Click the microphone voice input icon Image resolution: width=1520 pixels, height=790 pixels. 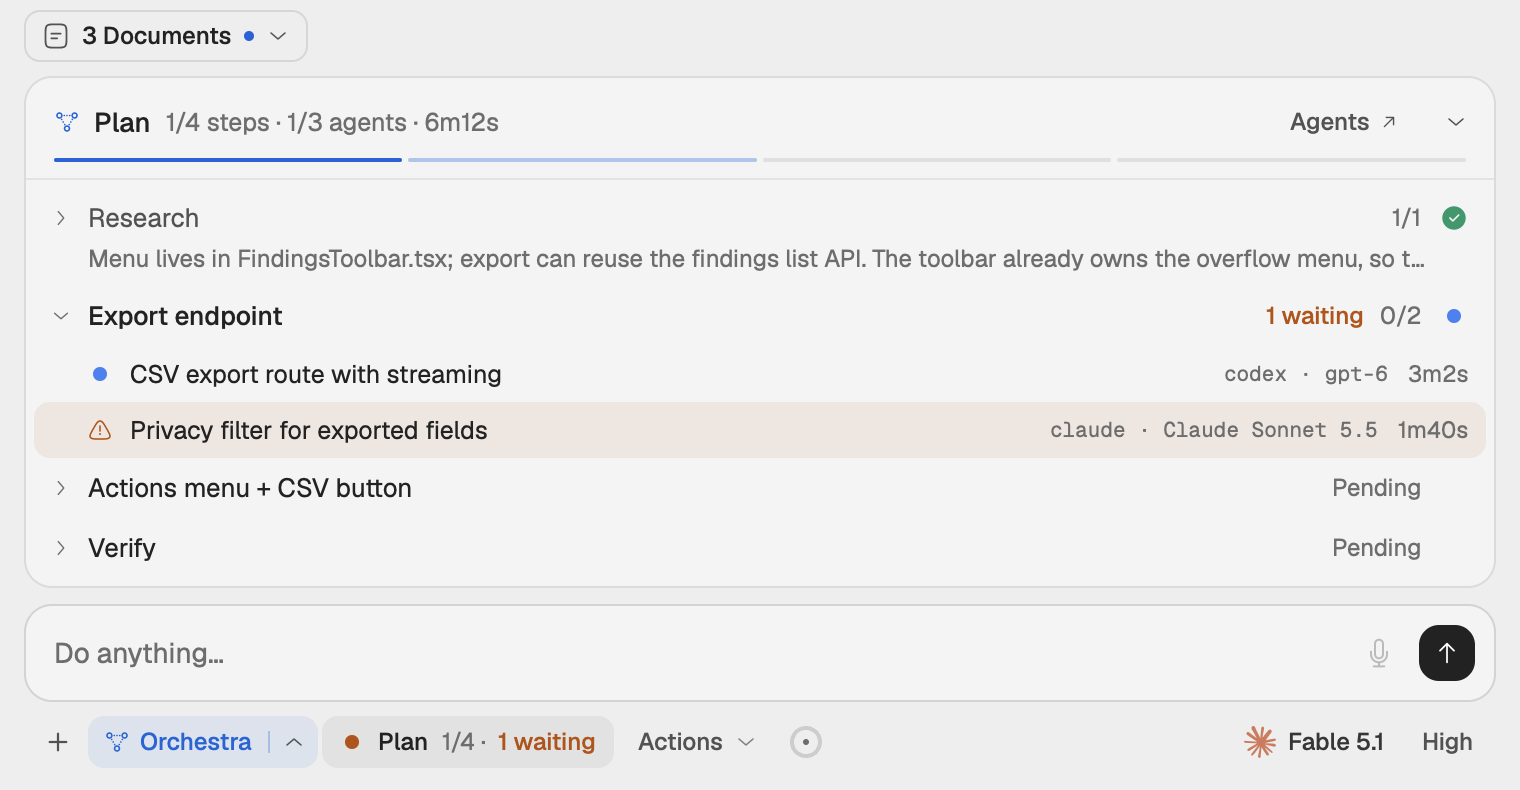pyautogui.click(x=1379, y=653)
